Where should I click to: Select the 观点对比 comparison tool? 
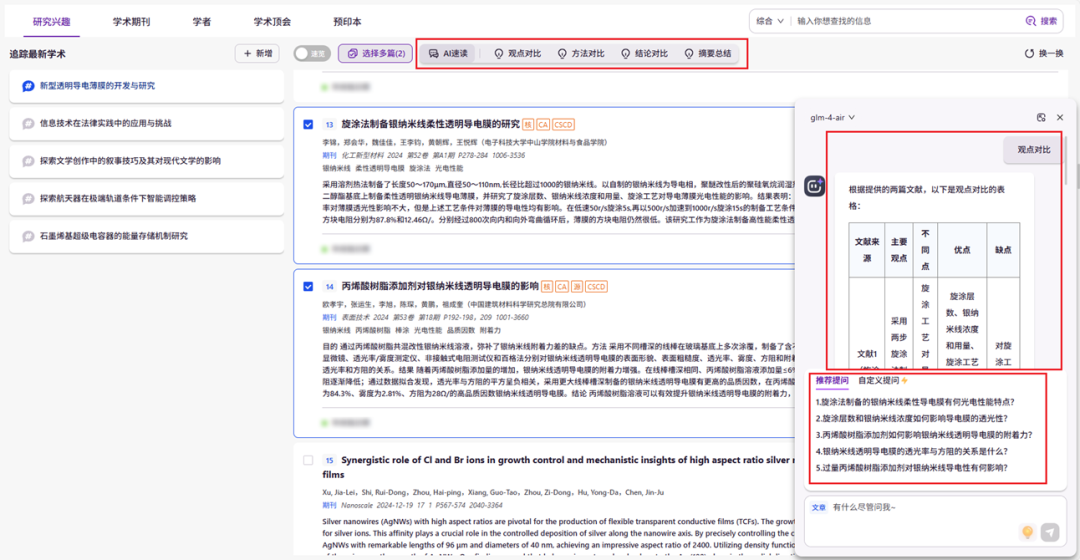click(518, 54)
